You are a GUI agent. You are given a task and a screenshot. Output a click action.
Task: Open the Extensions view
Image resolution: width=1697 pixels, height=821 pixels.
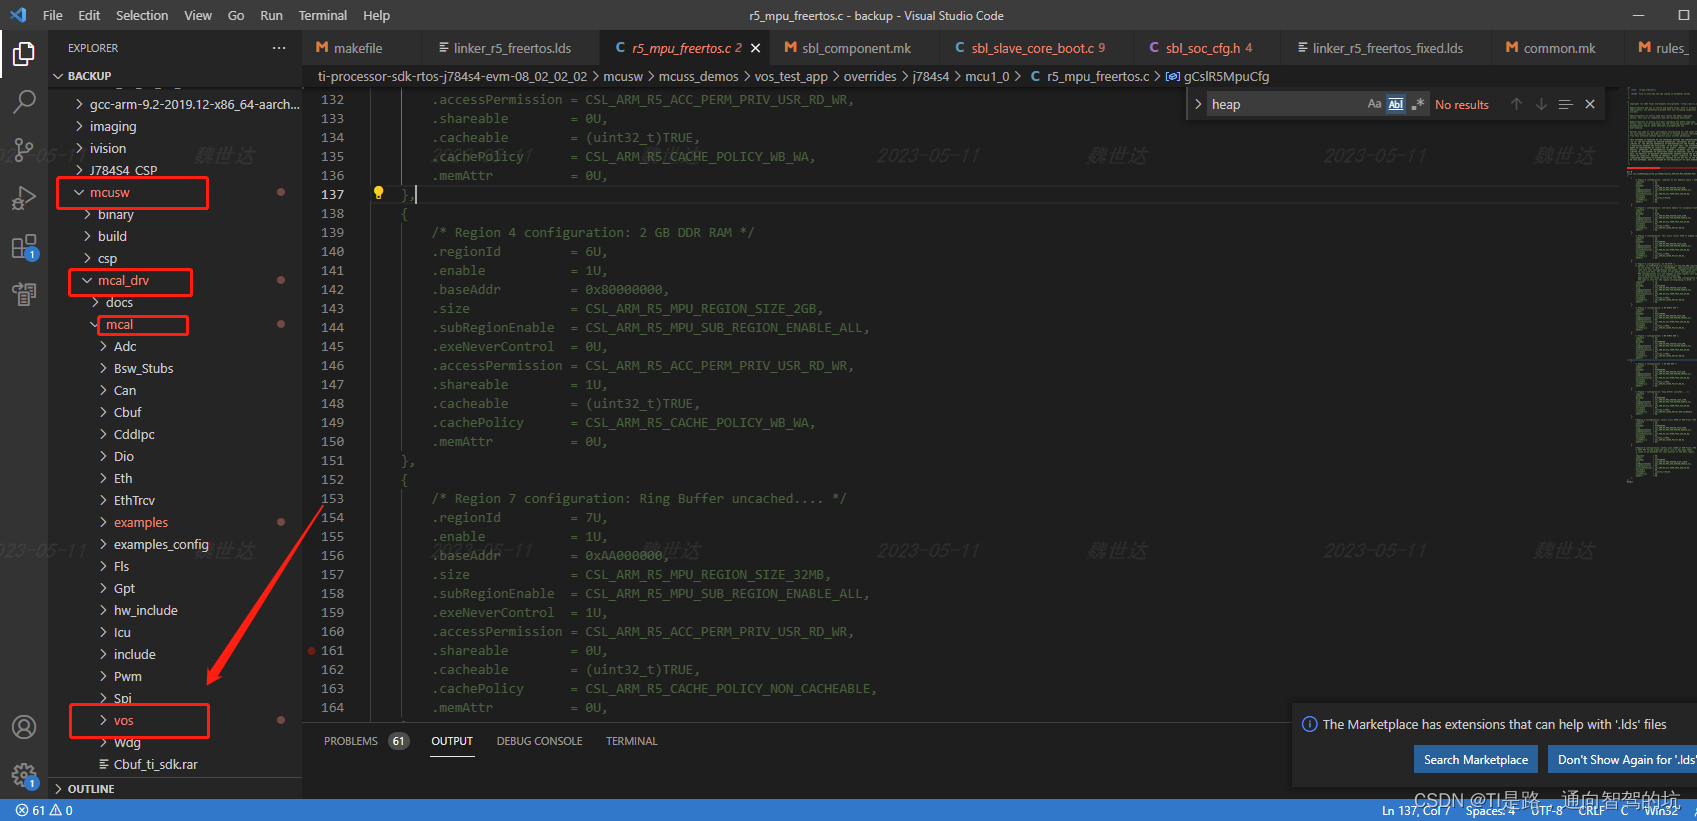point(24,246)
